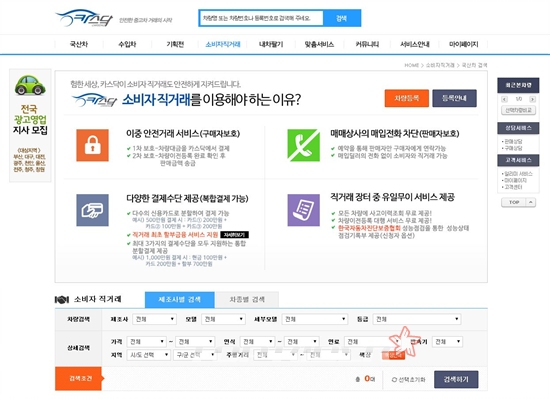Open the 수입차 menu
This screenshot has width=550, height=399.
127,44
